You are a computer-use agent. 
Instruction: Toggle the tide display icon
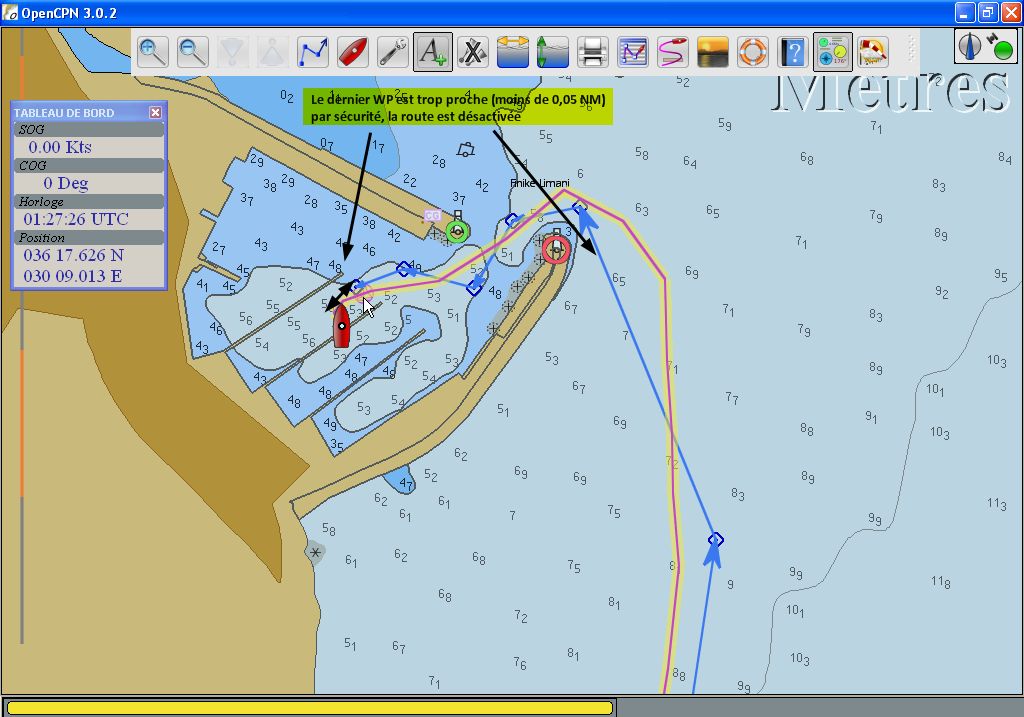click(513, 51)
